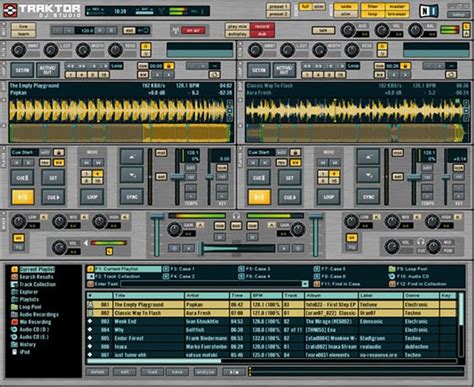Click the crossfader handle
The width and height of the screenshot is (474, 387).
[x=201, y=248]
